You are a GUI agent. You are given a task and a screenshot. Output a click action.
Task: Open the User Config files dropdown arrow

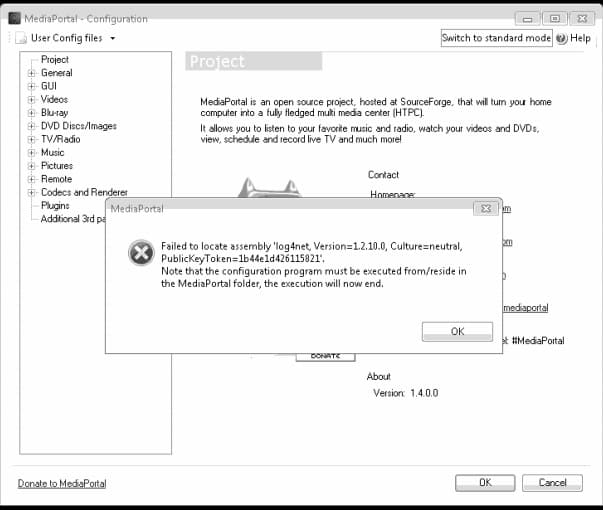click(x=113, y=38)
